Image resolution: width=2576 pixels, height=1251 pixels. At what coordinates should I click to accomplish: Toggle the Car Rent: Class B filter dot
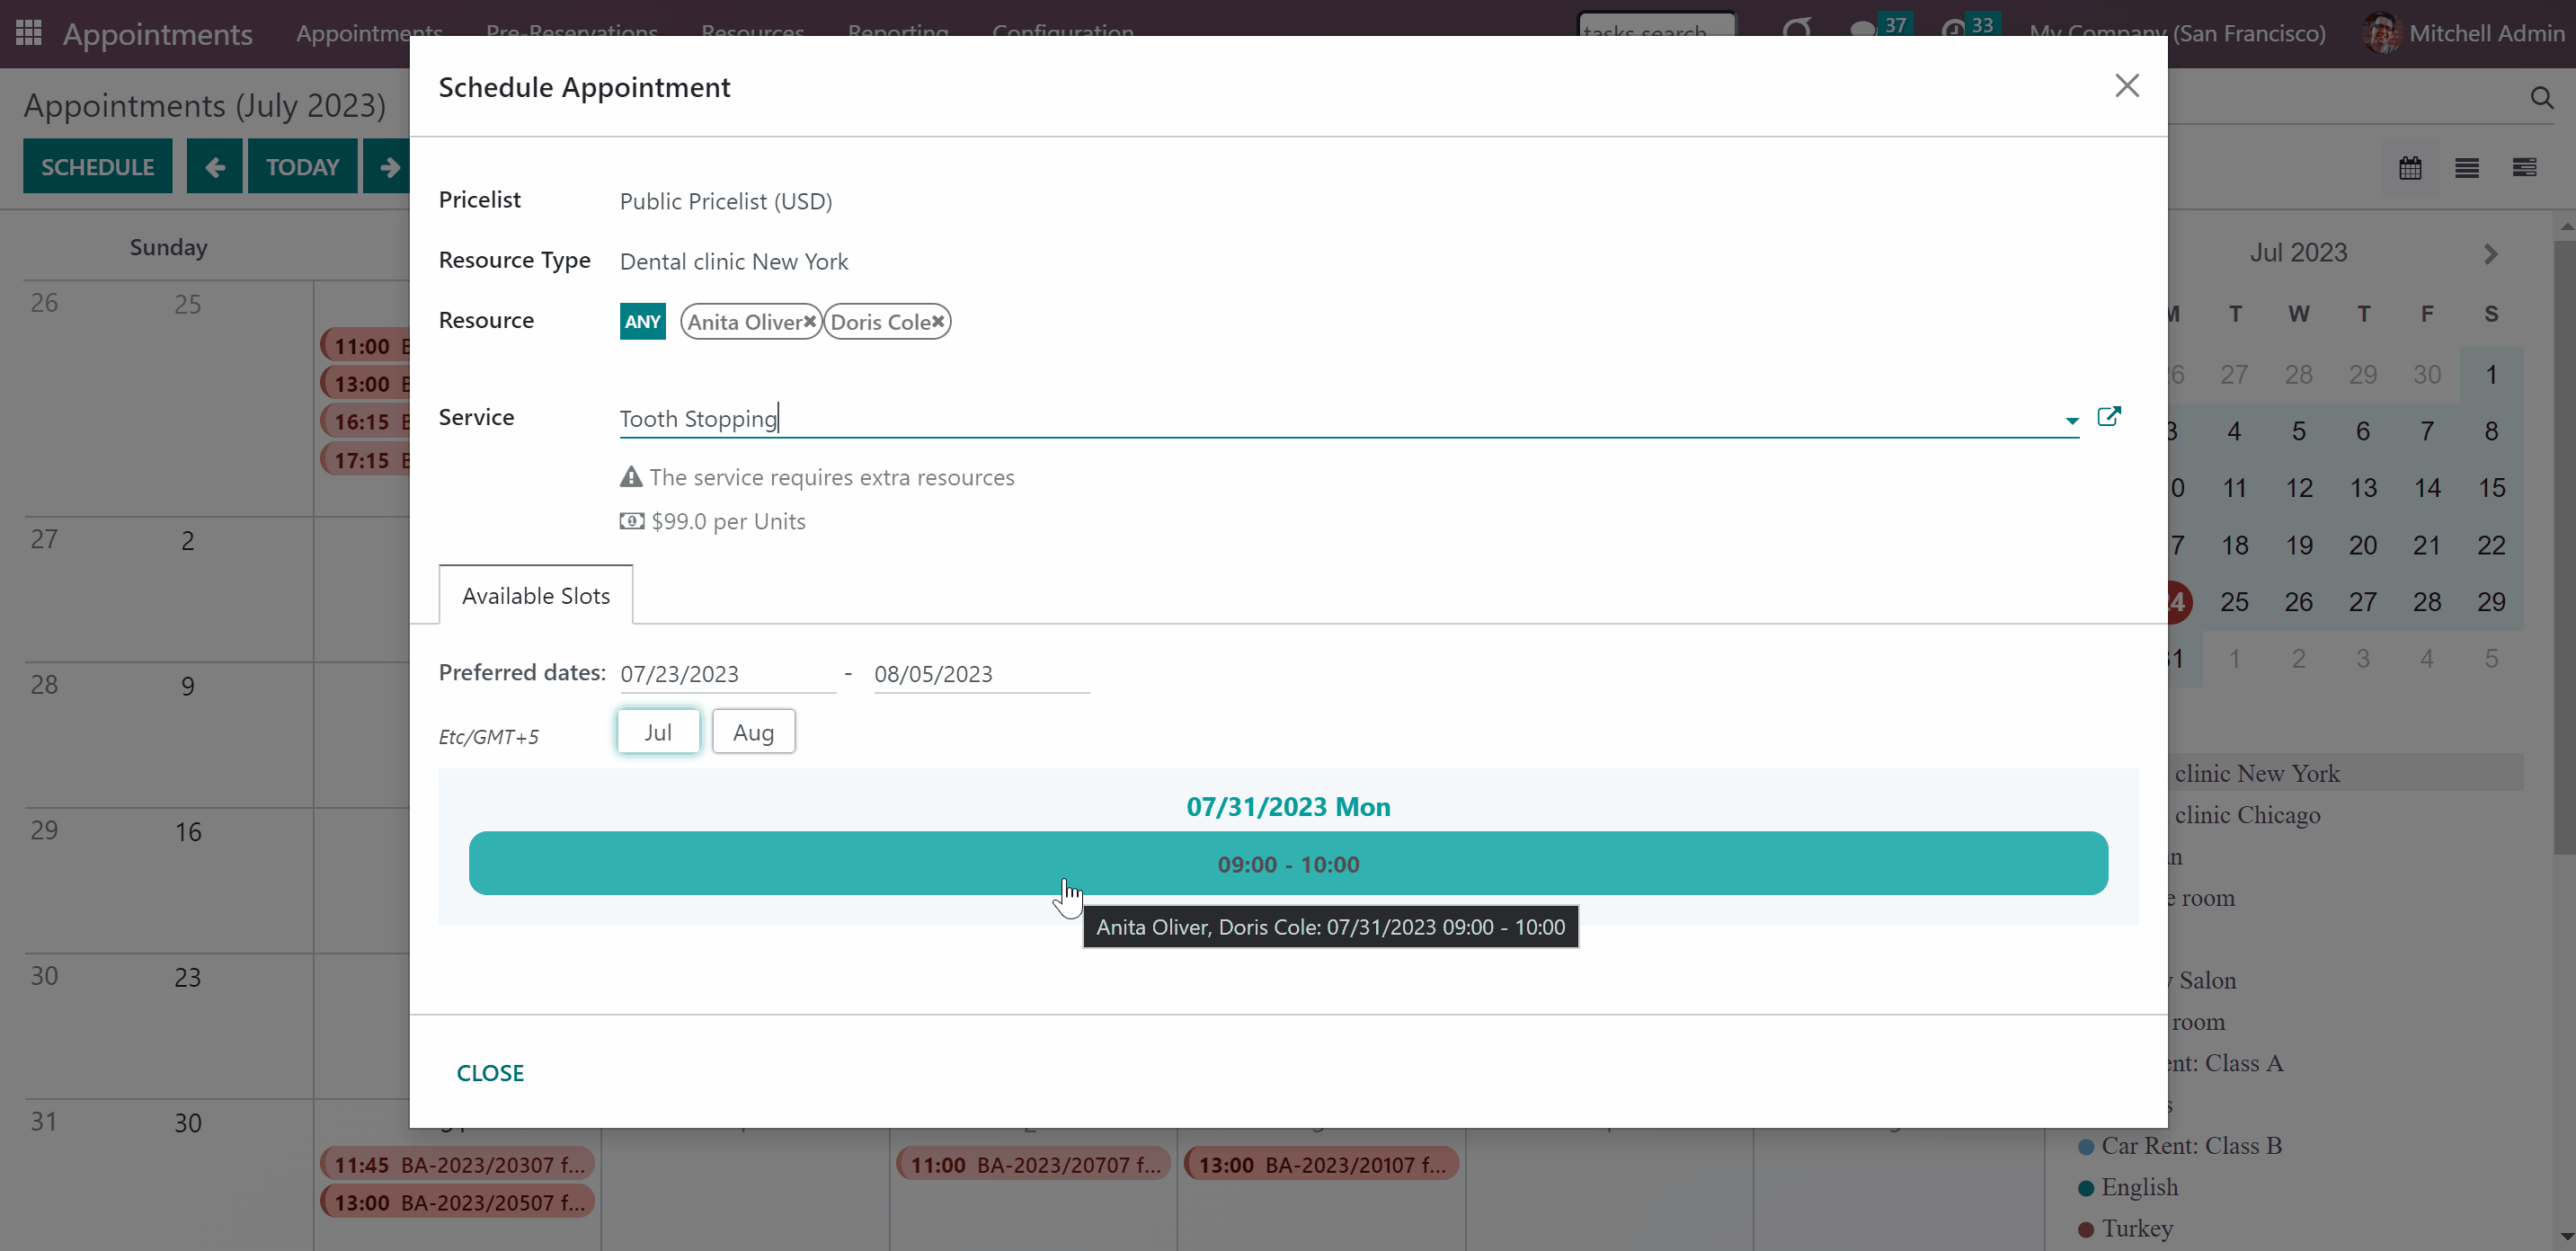(2086, 1146)
